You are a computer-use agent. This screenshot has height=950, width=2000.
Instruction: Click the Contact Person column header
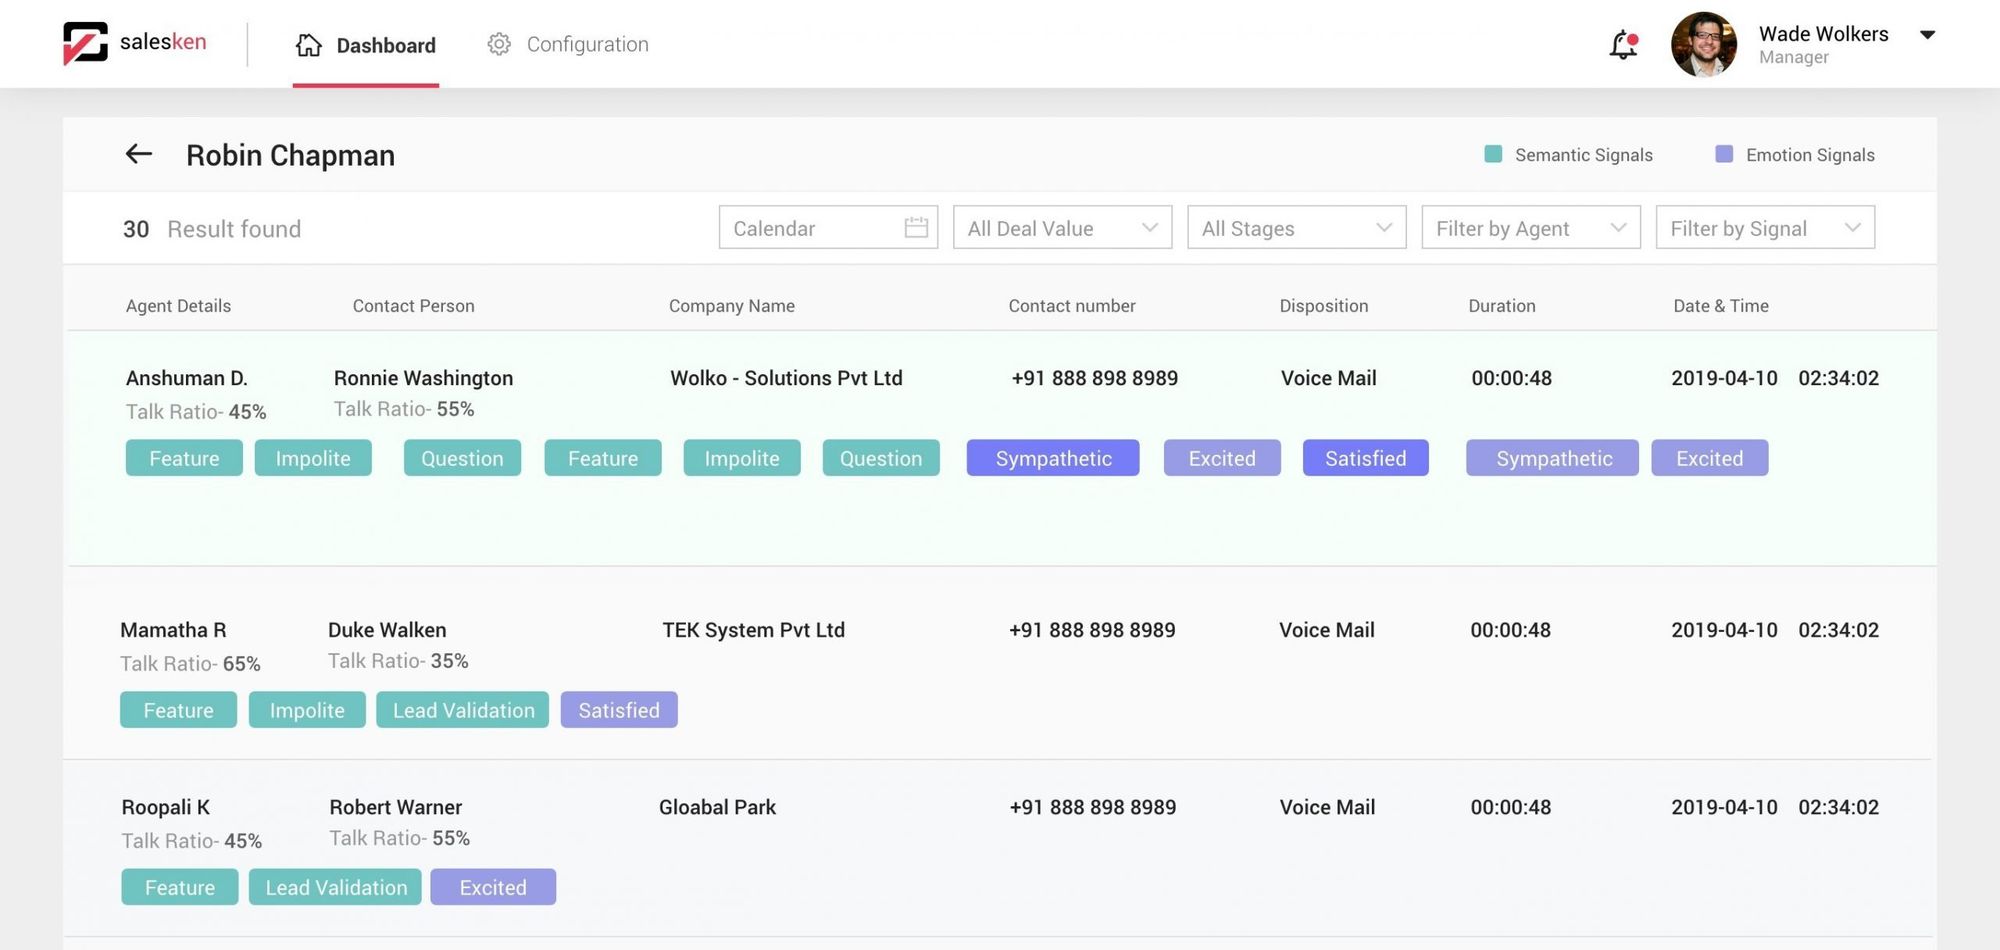[413, 306]
